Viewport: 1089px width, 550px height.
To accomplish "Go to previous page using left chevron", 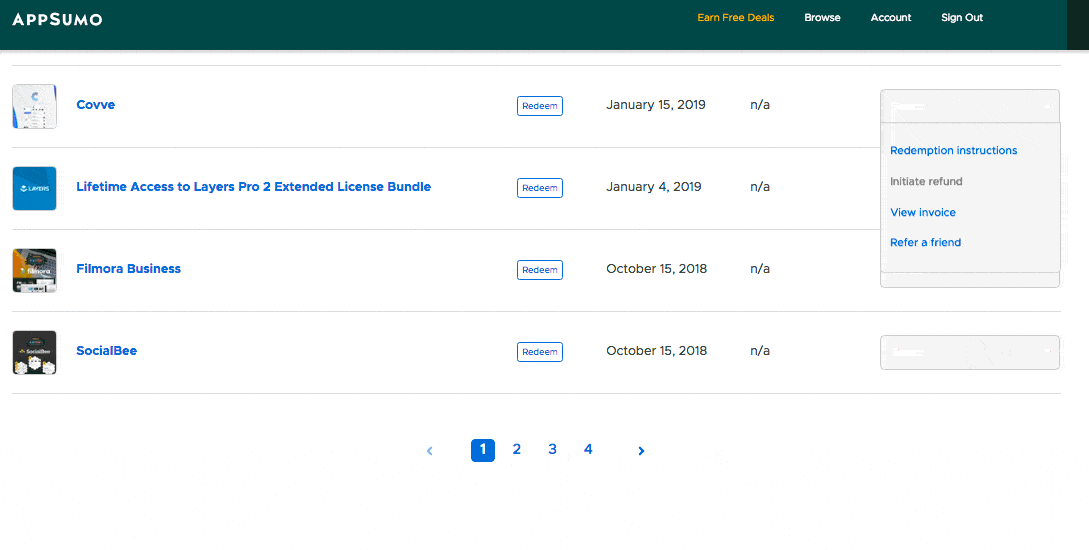I will (x=430, y=451).
